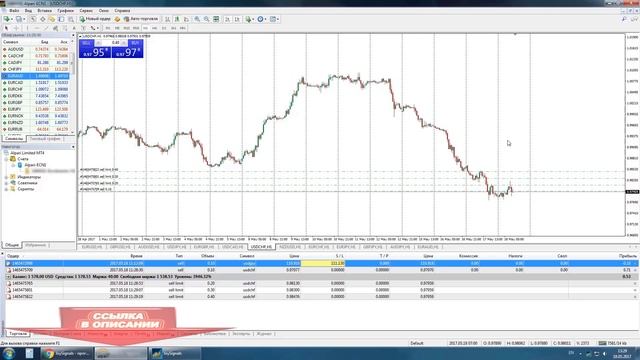Image resolution: width=640 pixels, height=360 pixels.
Task: Switch timeframe to D1
Action: [164, 28]
